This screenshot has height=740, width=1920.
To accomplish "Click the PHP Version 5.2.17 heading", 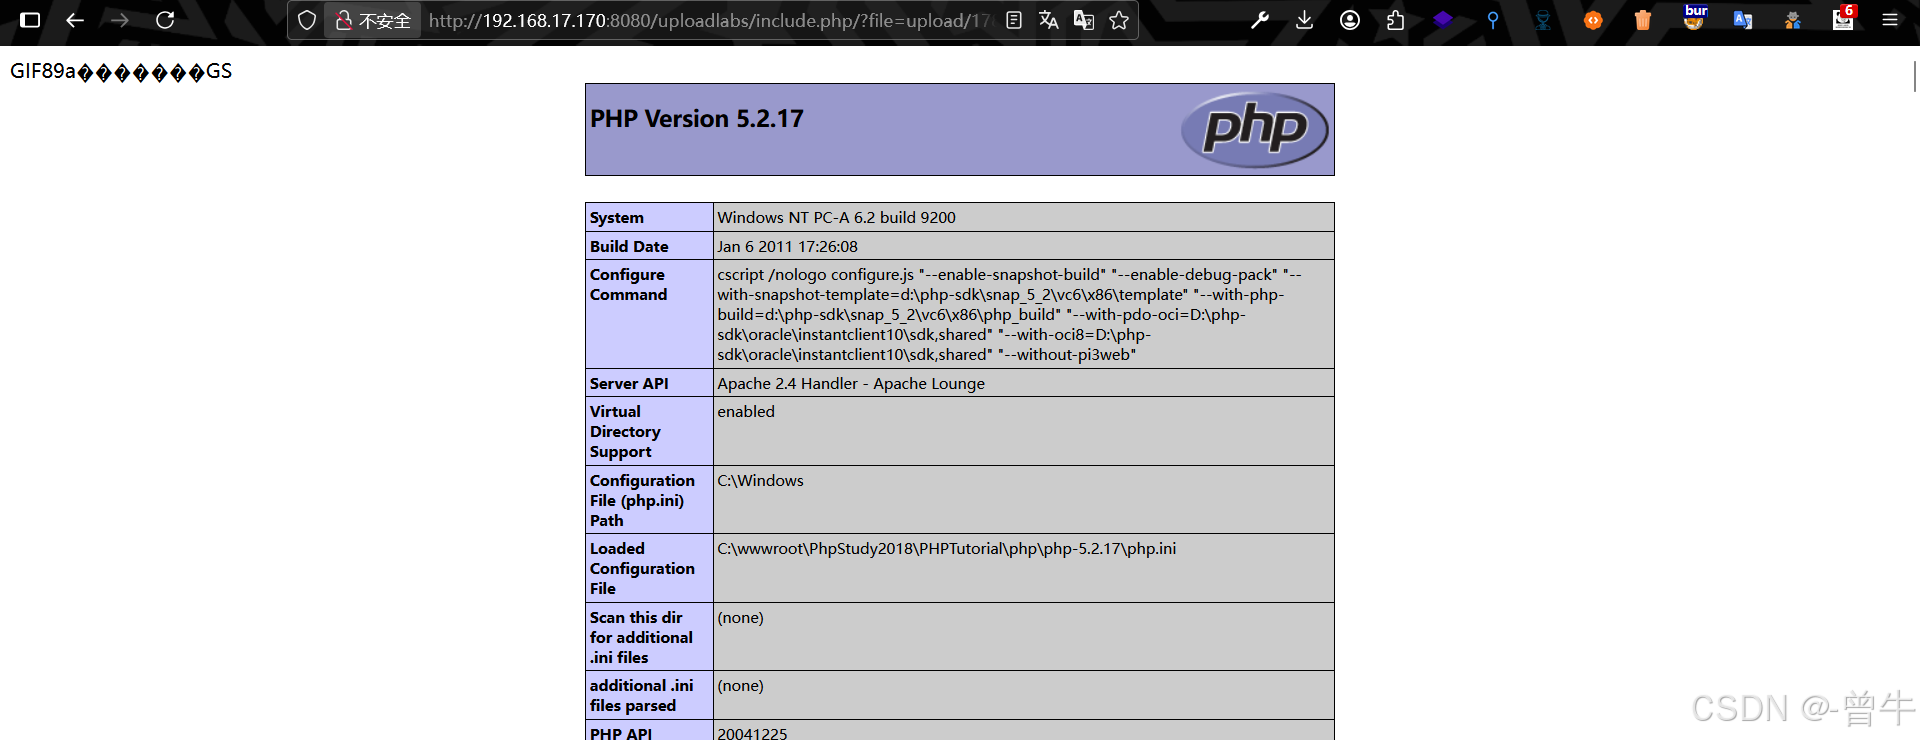I will coord(697,119).
